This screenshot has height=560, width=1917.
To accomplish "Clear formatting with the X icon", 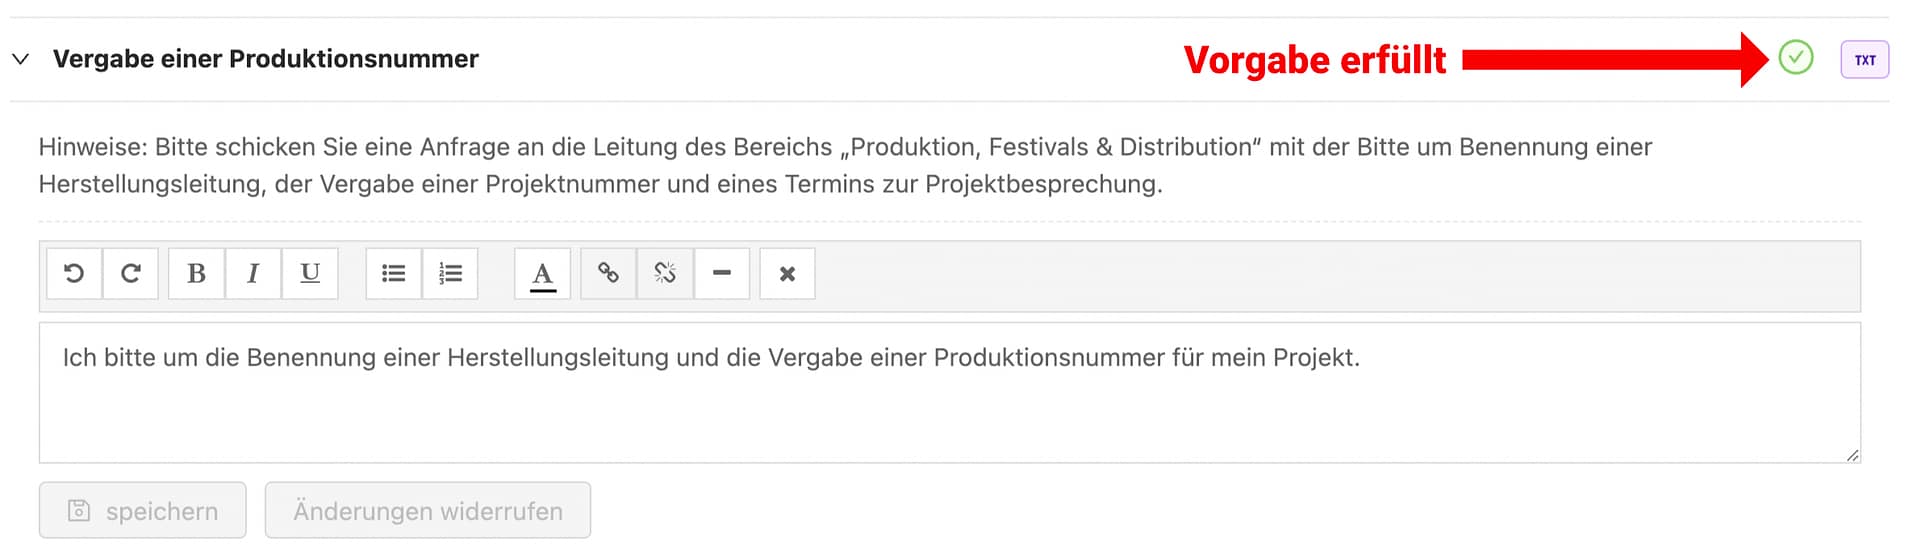I will coord(787,273).
